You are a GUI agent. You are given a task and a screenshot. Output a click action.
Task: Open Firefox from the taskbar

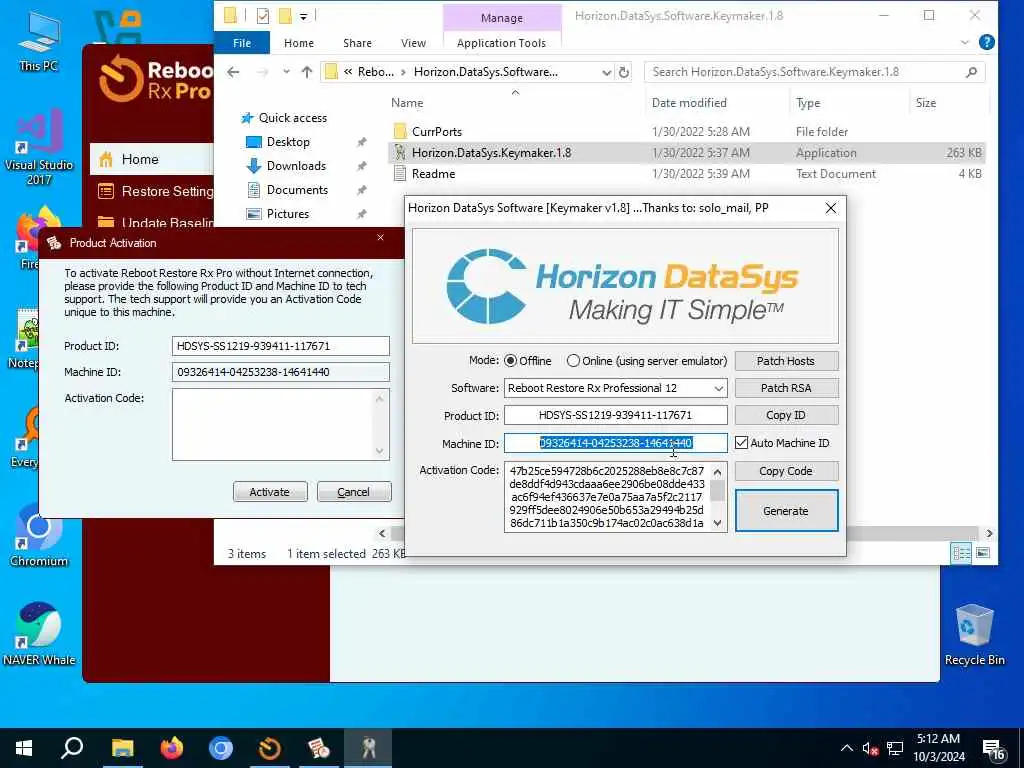click(172, 748)
